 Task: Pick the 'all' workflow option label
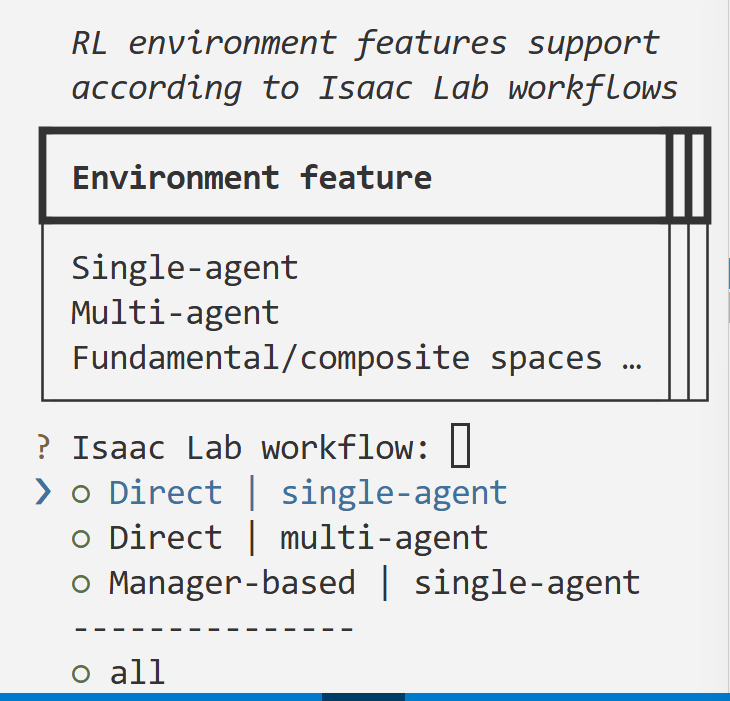[x=137, y=672]
